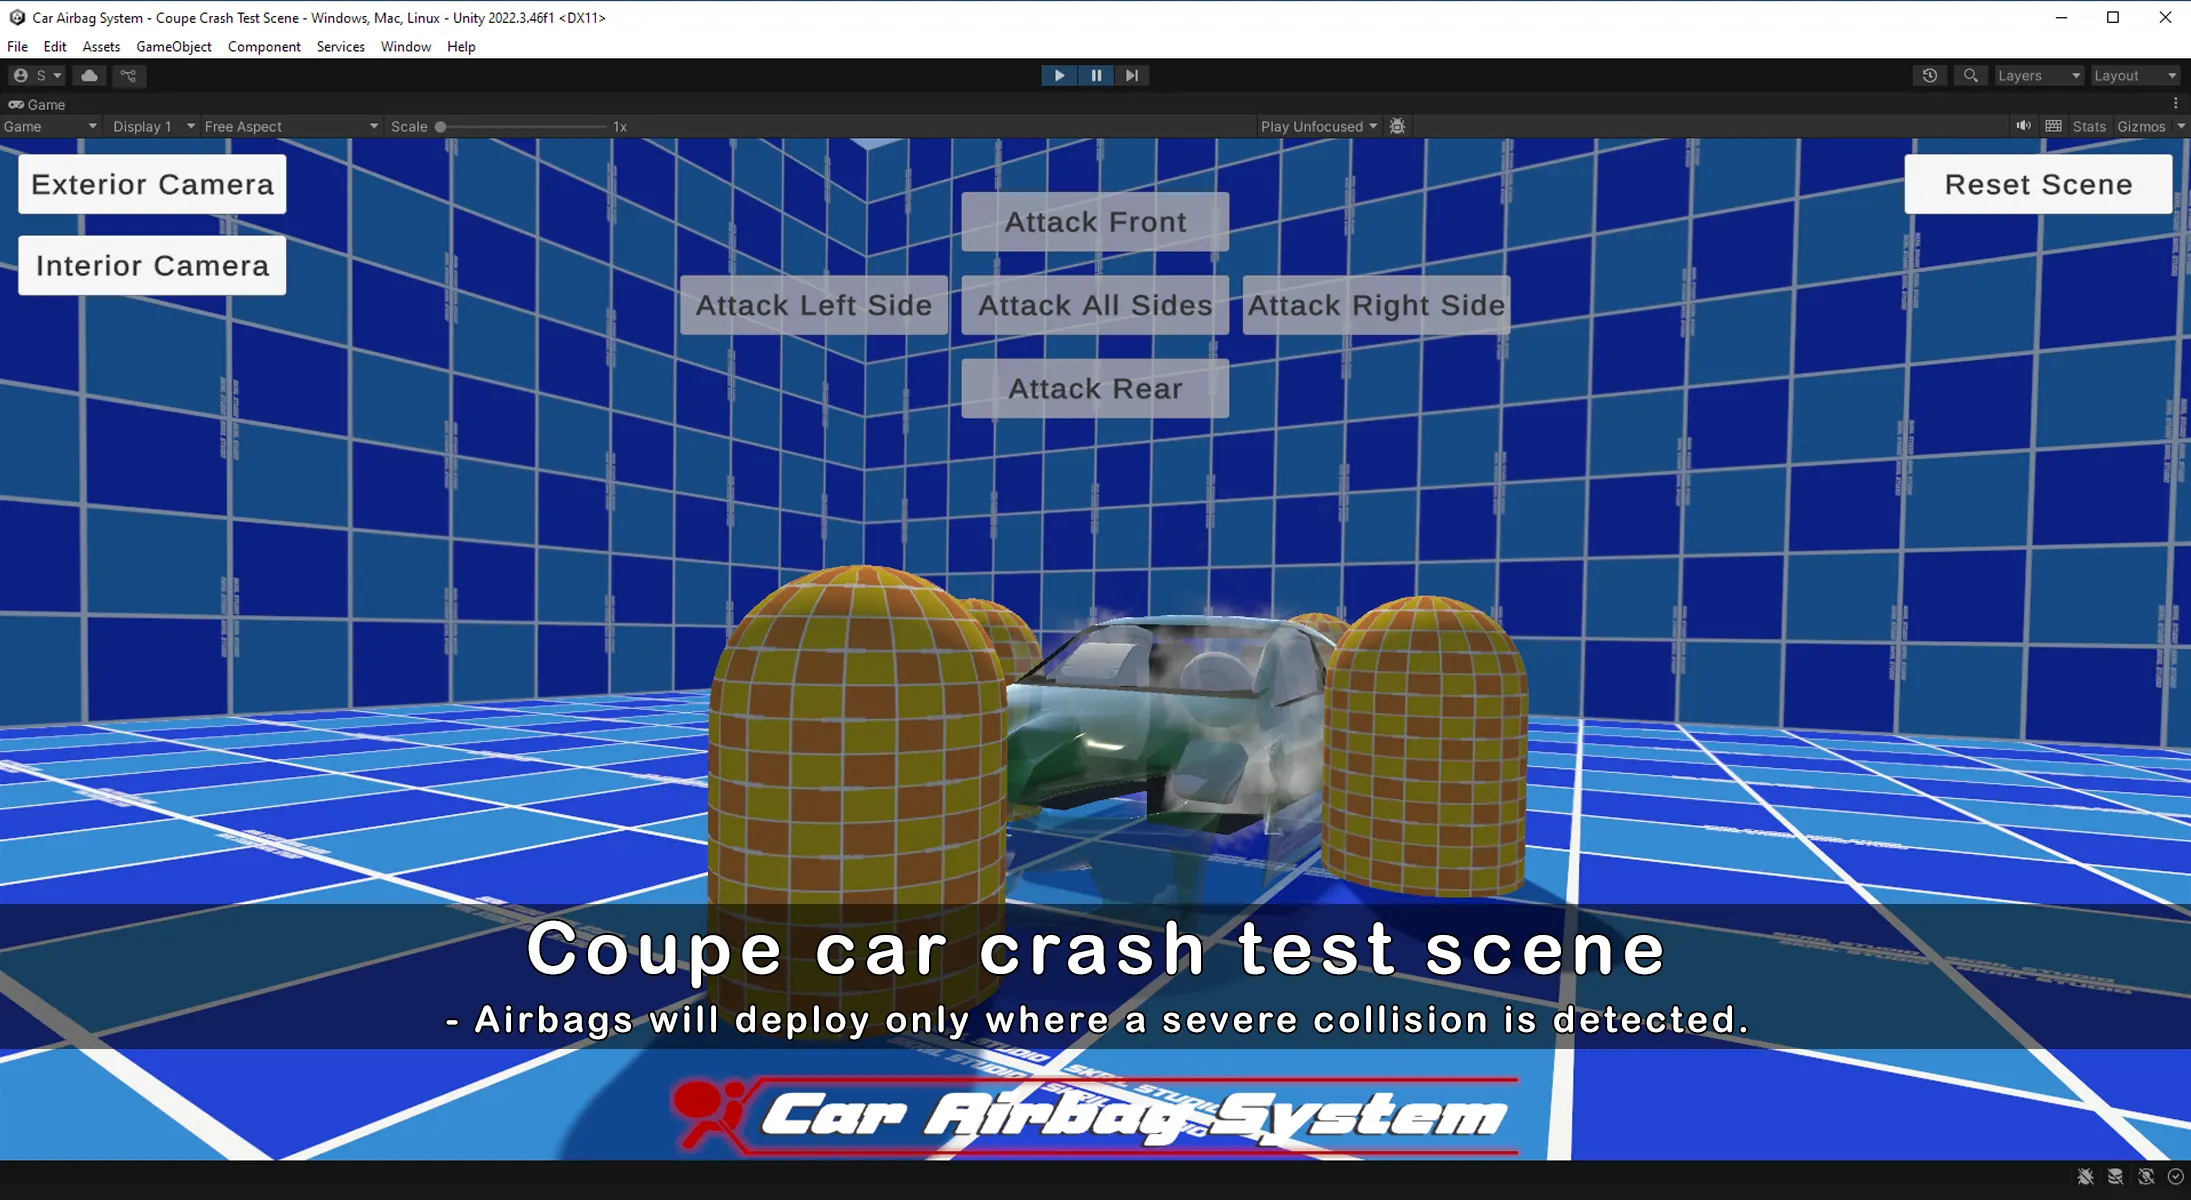The height and width of the screenshot is (1200, 2191).
Task: Mute the Game view audio
Action: click(x=2023, y=126)
